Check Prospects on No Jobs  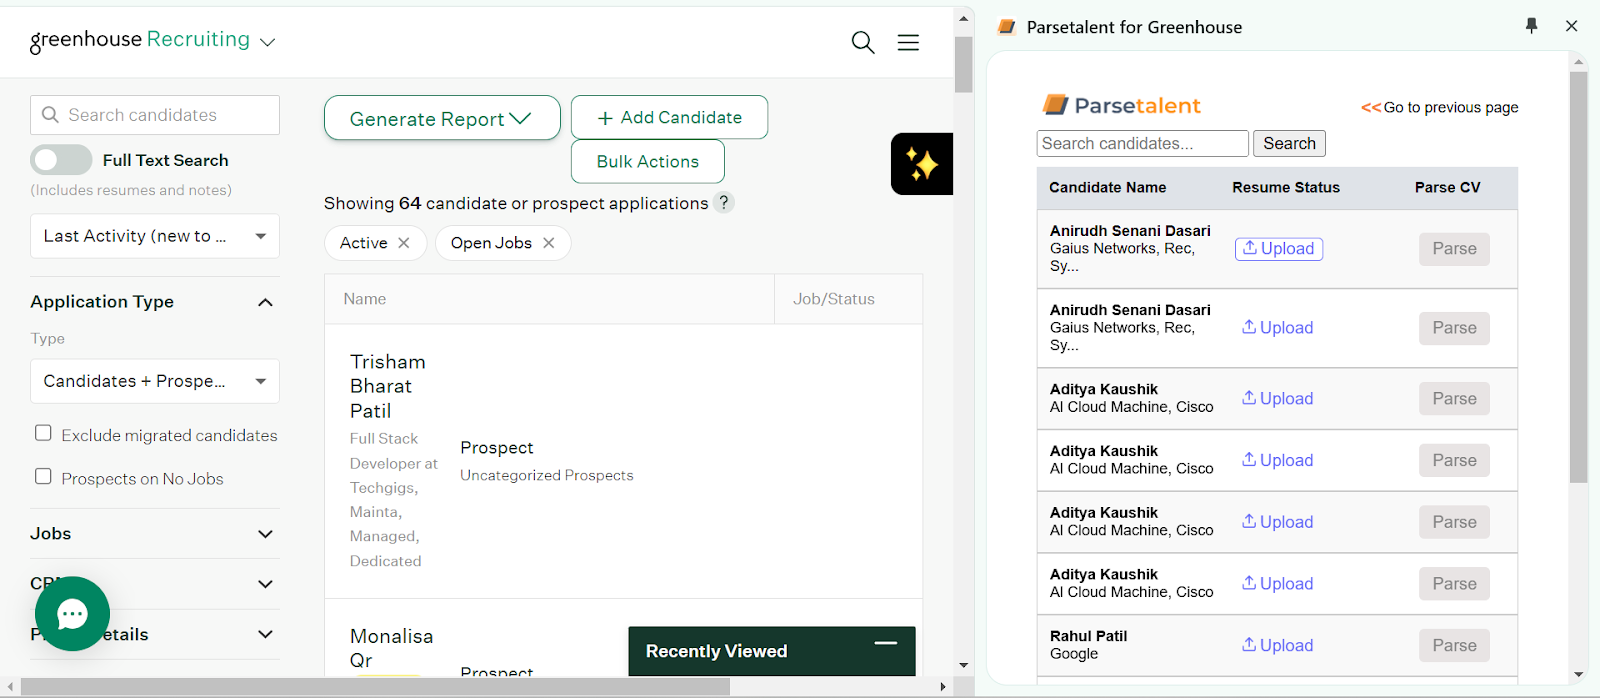[43, 476]
